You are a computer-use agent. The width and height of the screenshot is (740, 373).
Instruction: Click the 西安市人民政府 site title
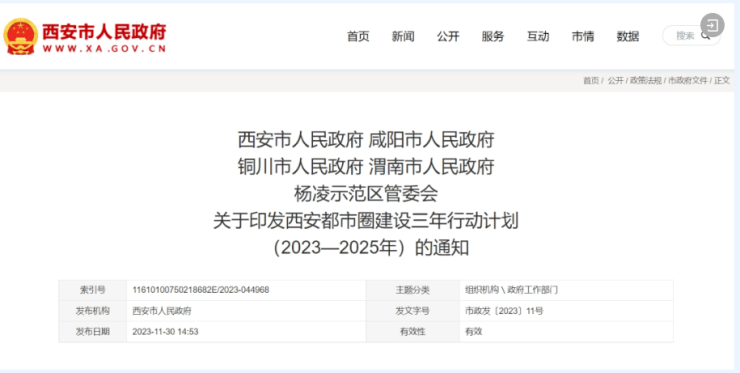104,32
